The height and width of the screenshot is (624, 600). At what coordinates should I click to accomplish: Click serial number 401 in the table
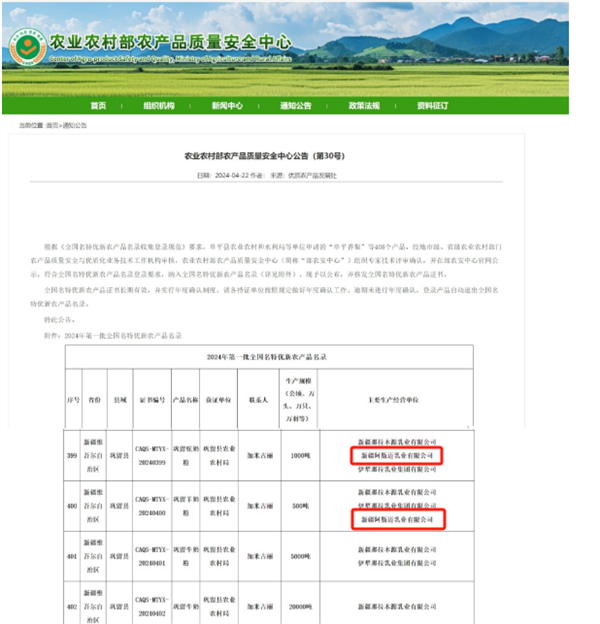(x=72, y=556)
